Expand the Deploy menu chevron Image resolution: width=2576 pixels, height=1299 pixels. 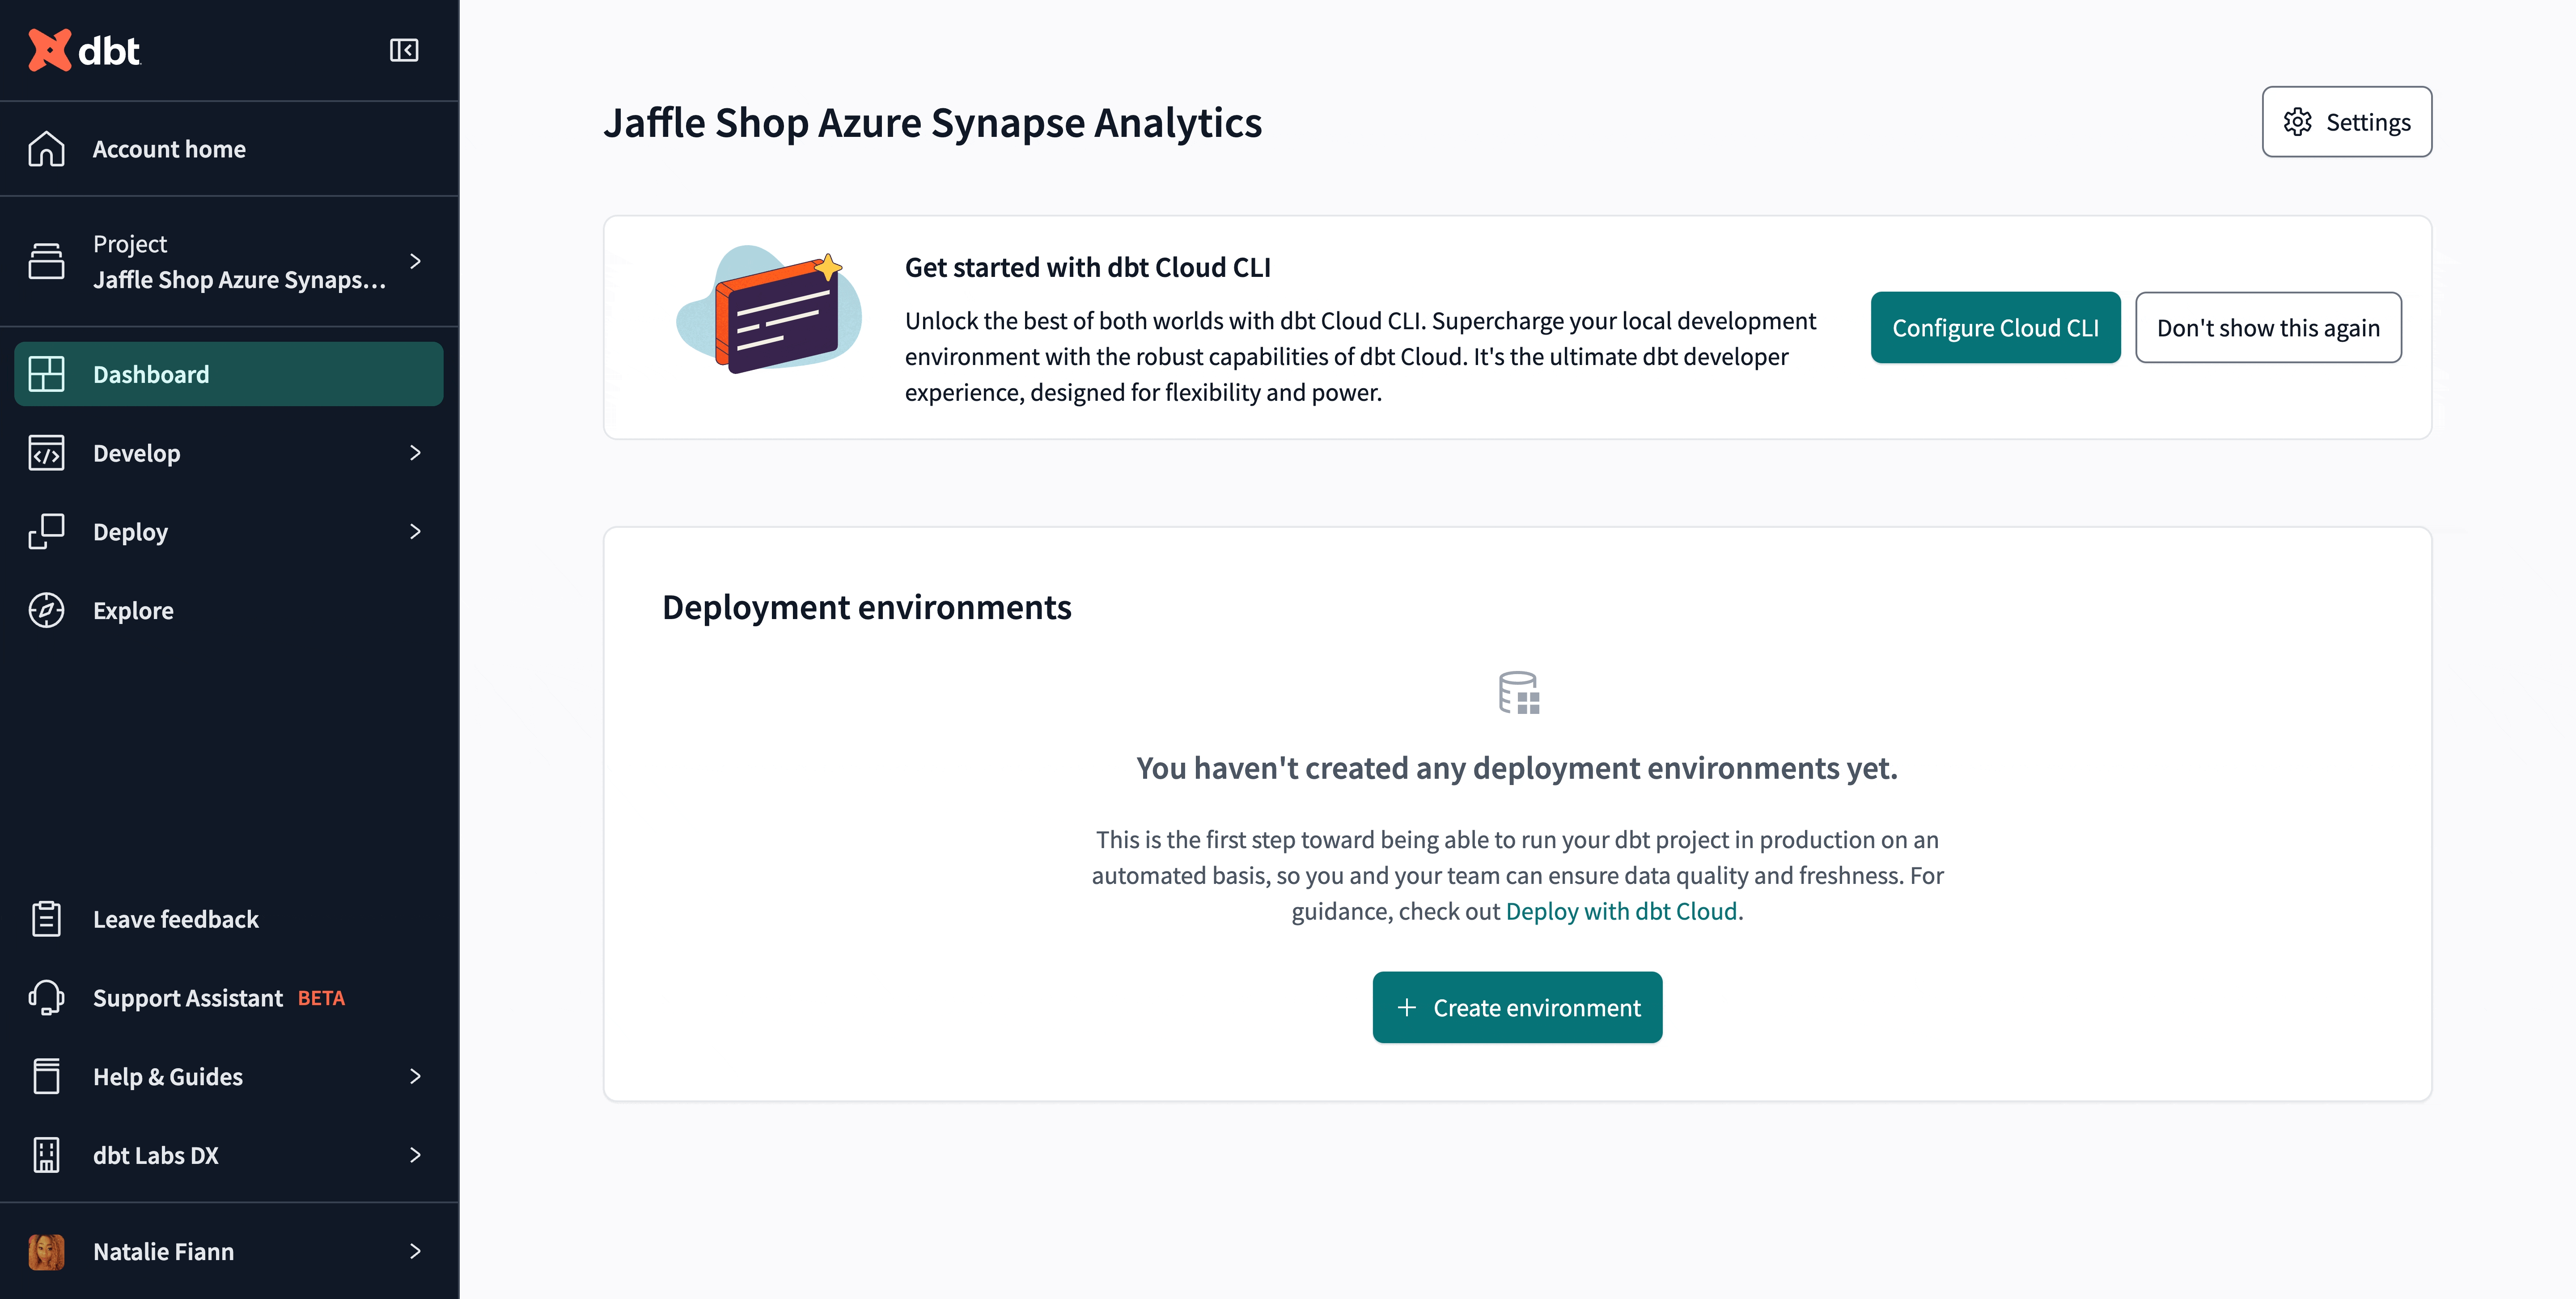pos(415,531)
